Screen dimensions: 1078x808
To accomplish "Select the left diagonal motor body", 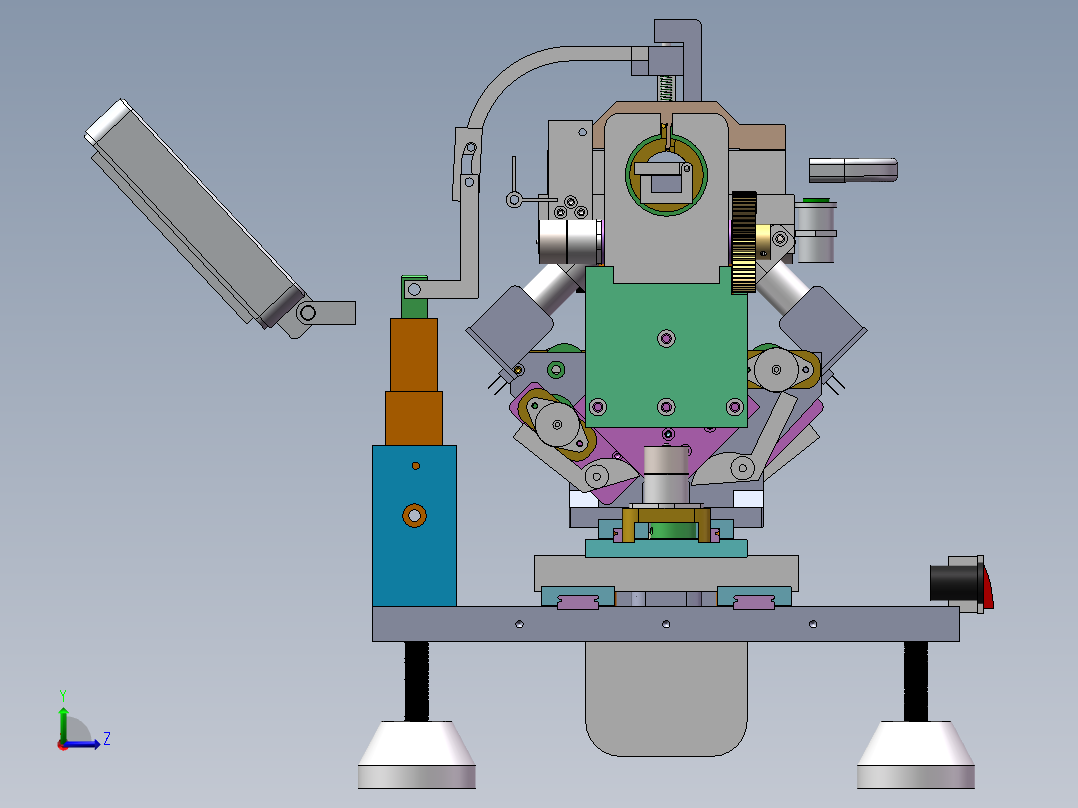I will (510, 327).
